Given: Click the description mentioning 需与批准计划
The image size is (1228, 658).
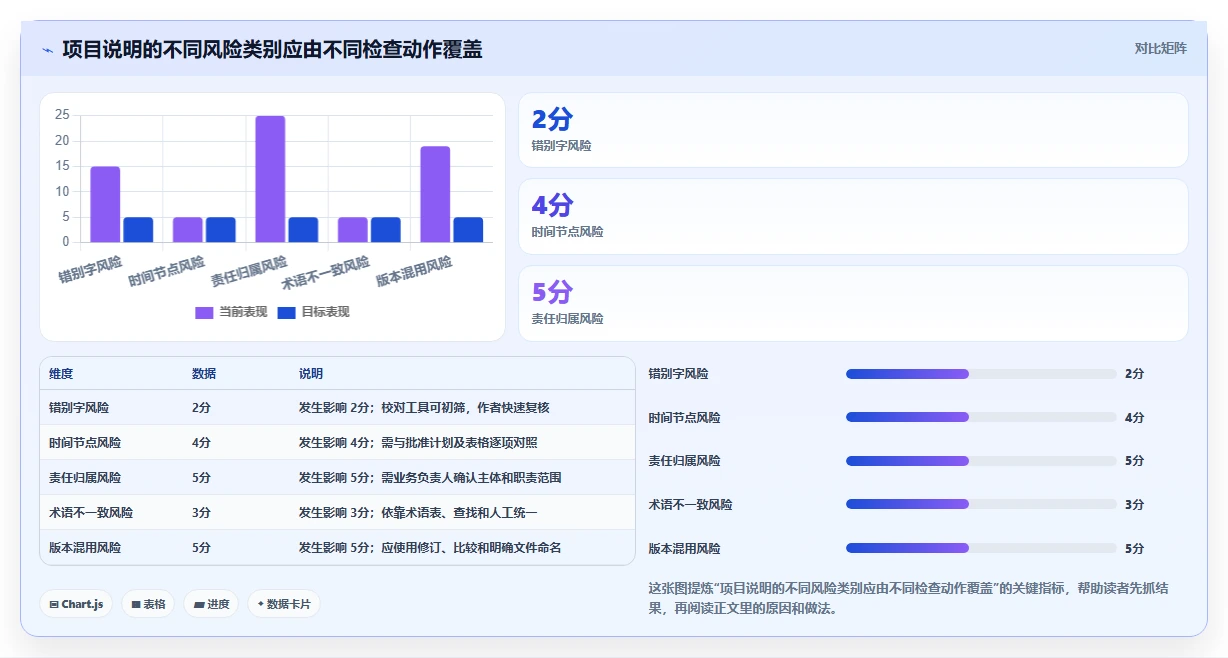Looking at the screenshot, I should coord(418,442).
